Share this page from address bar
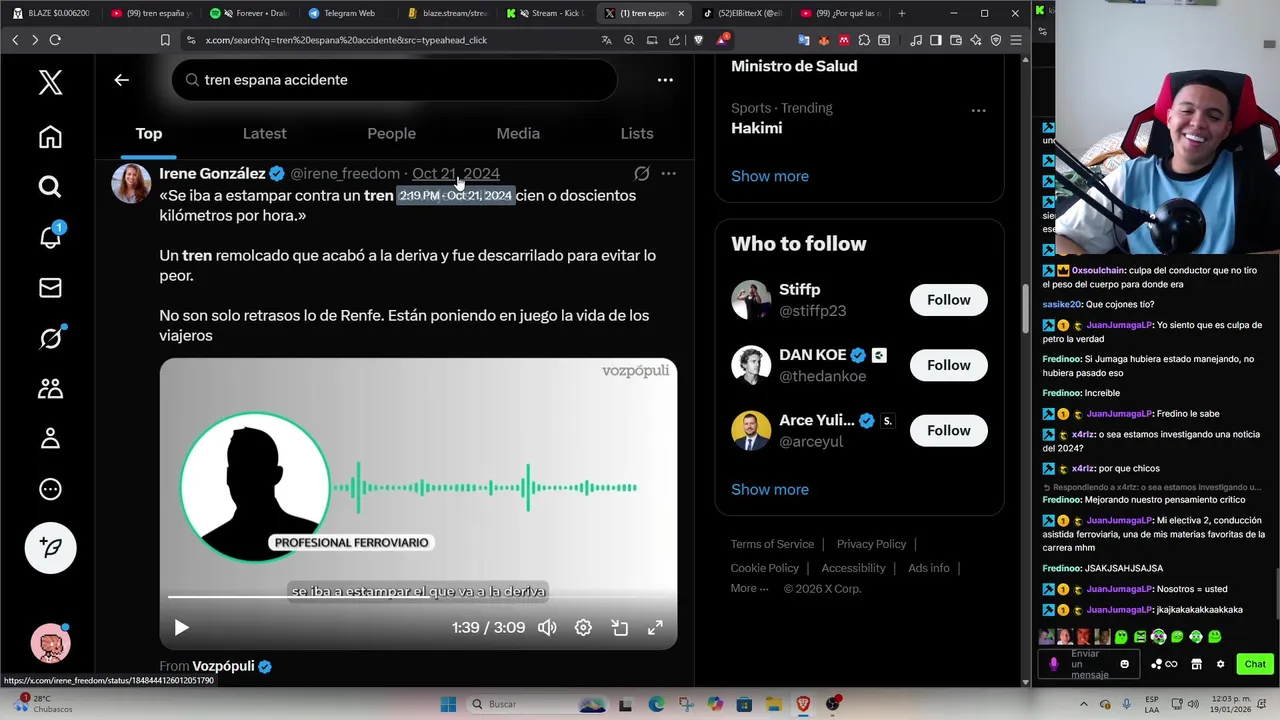Viewport: 1280px width, 720px height. coord(674,40)
